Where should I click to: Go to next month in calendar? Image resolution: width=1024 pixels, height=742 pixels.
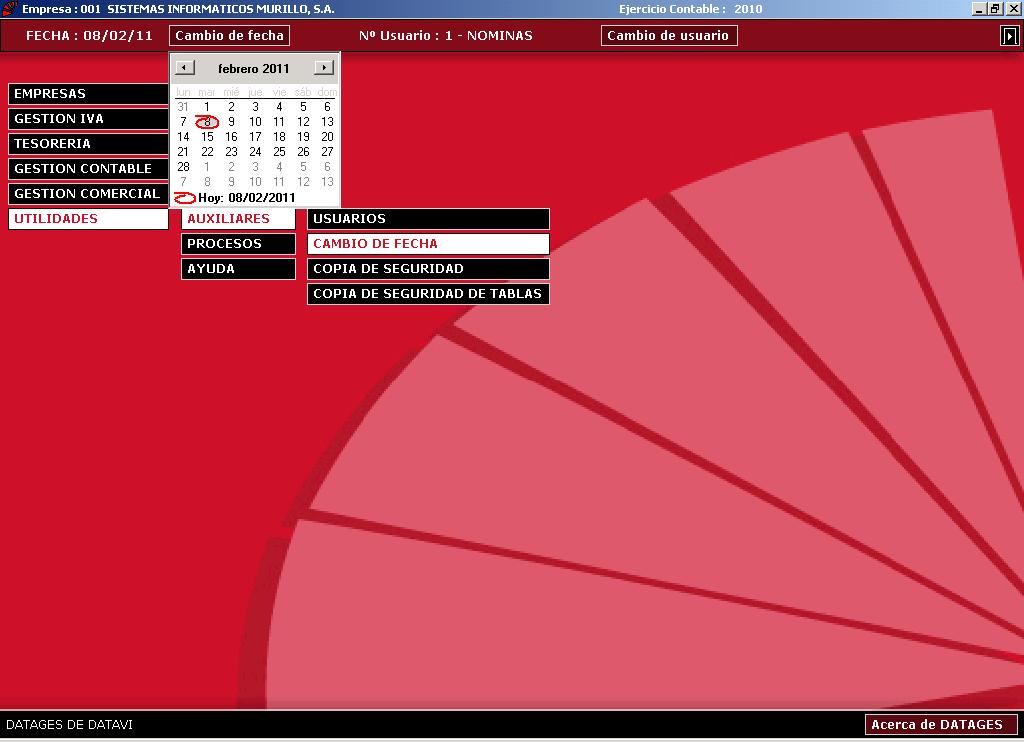324,67
